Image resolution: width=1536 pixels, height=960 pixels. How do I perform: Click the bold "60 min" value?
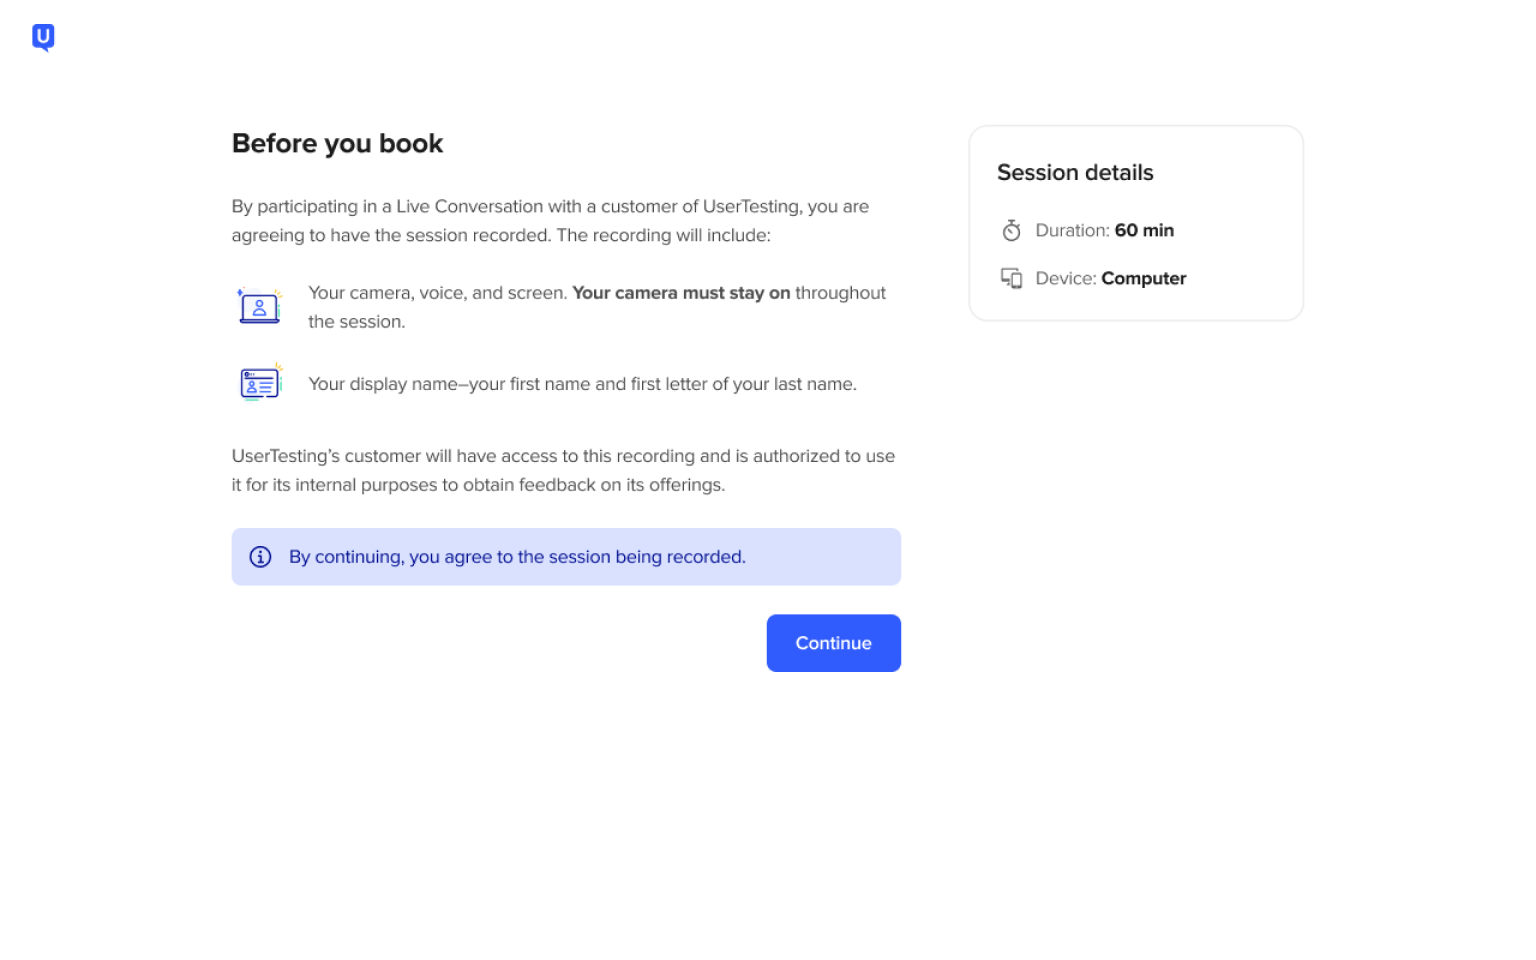tap(1144, 230)
